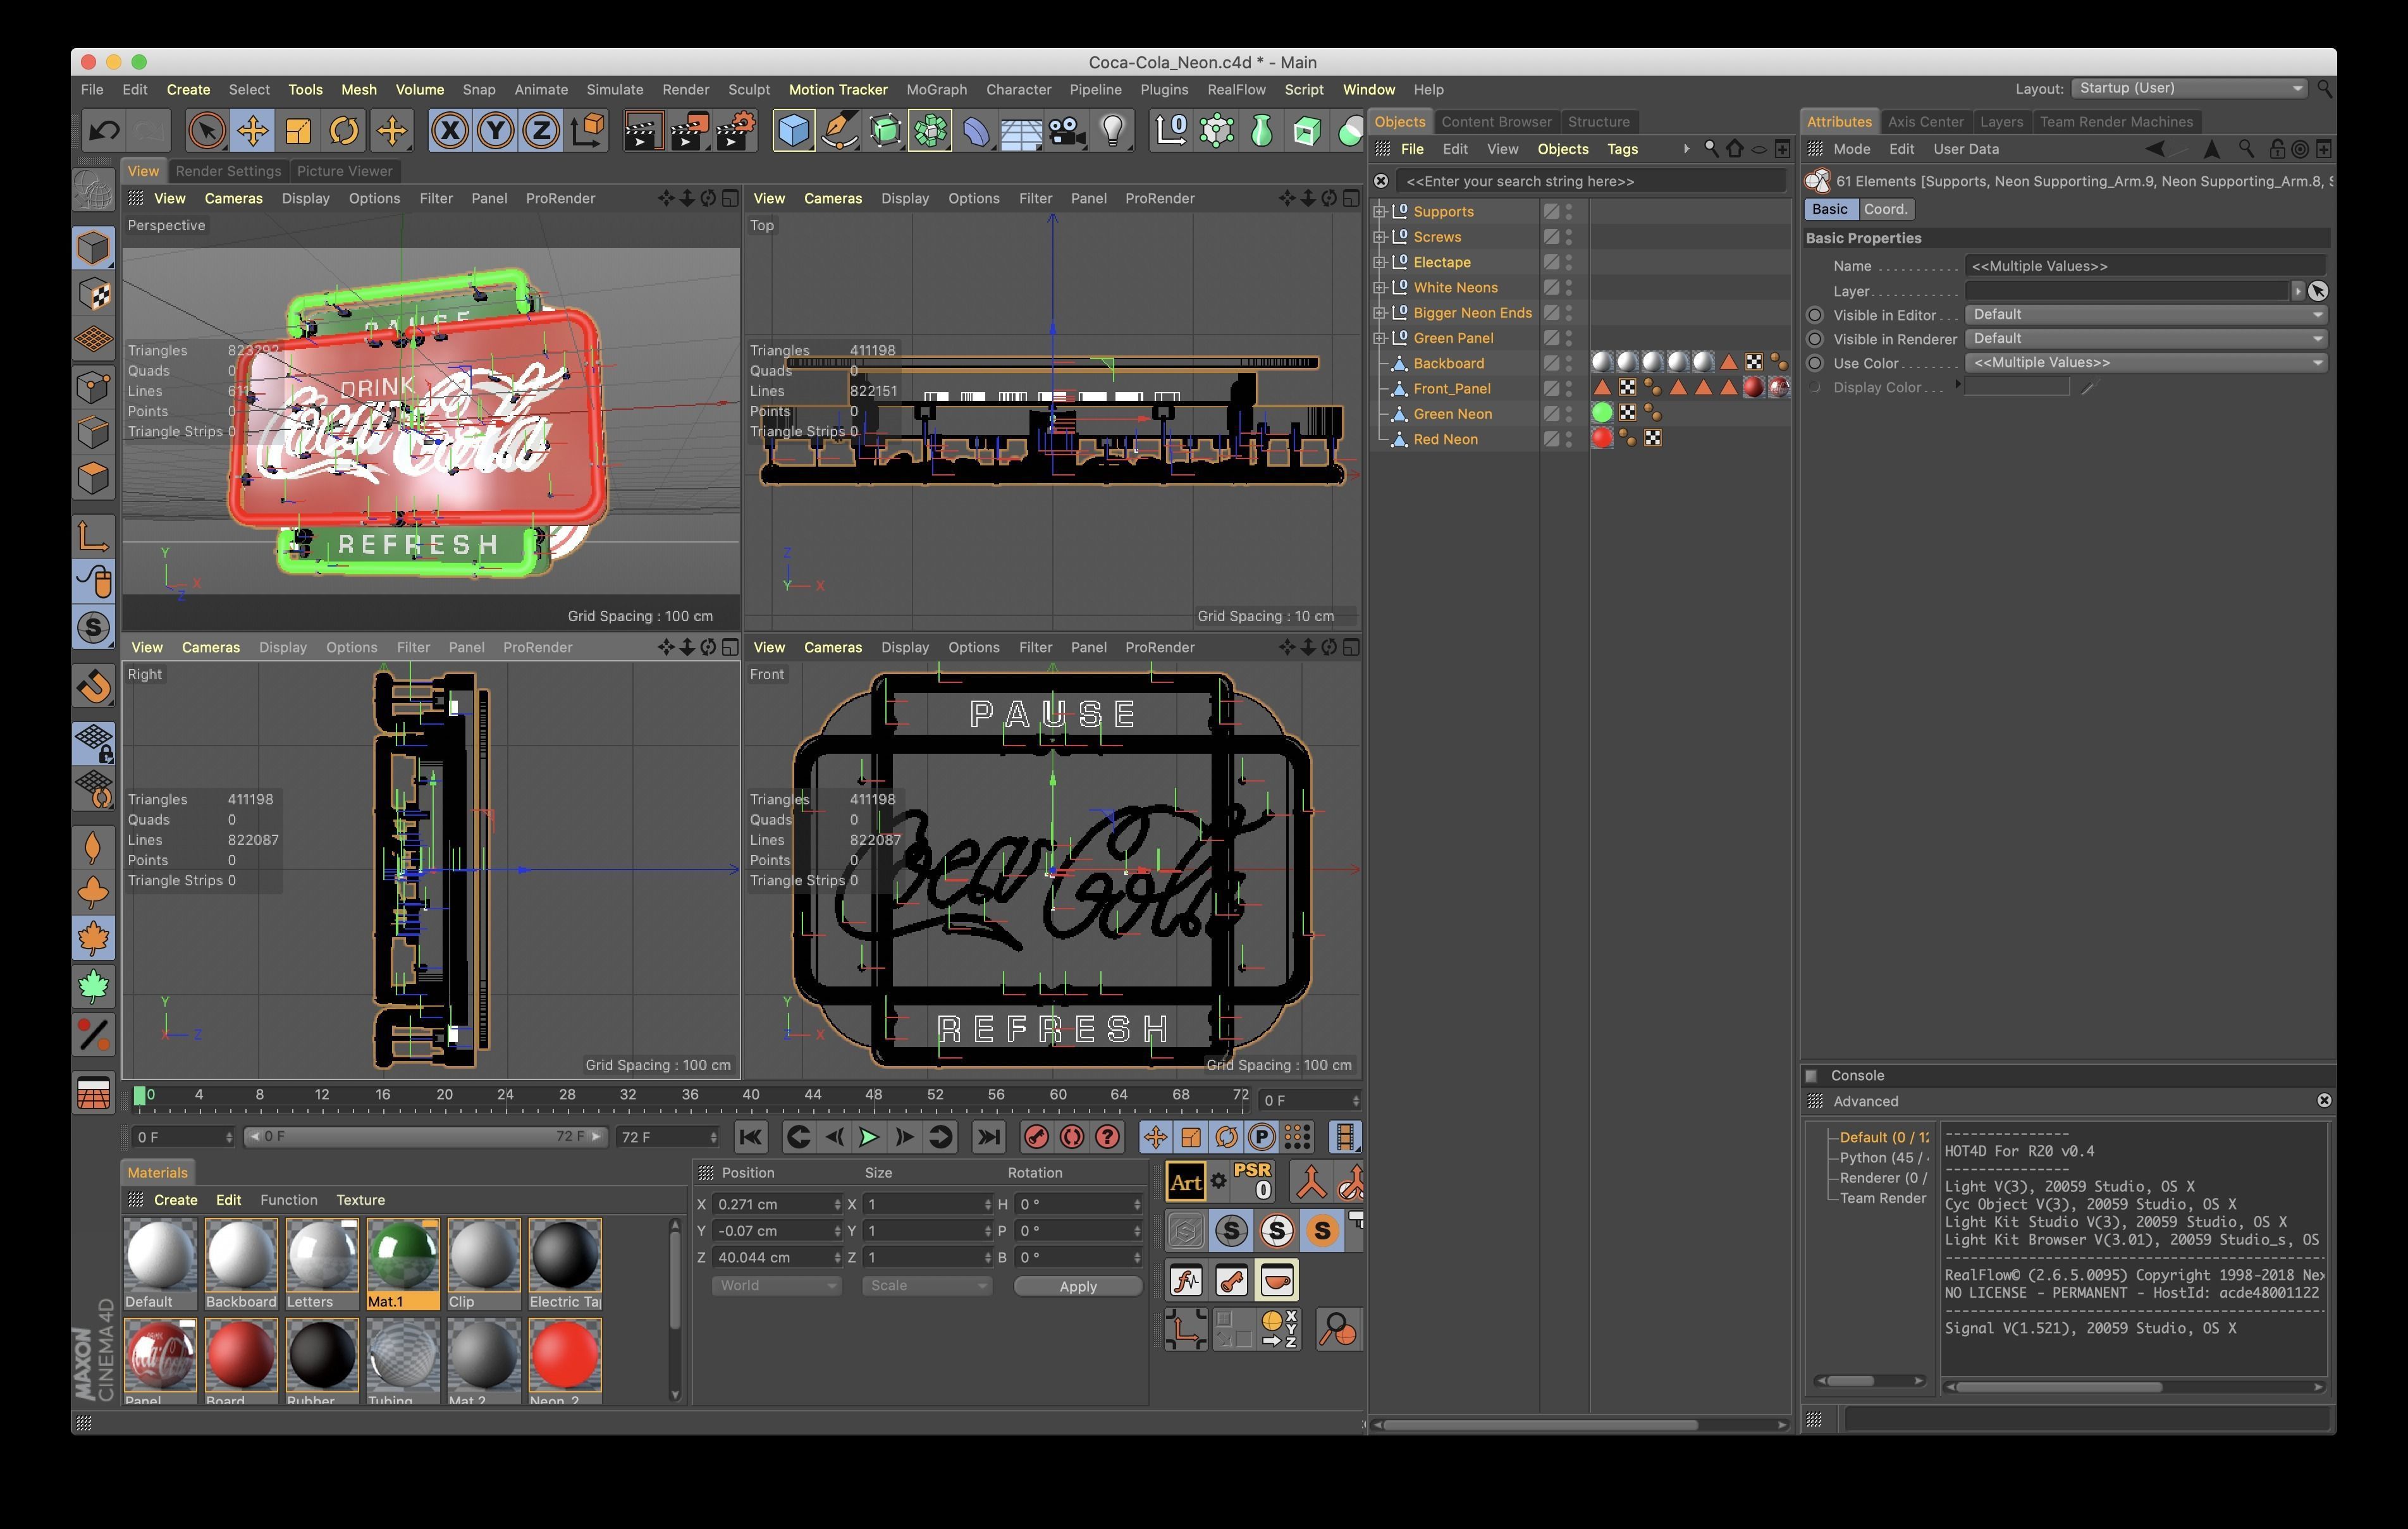
Task: Open the Layout Startup dropdown
Action: tap(2189, 89)
